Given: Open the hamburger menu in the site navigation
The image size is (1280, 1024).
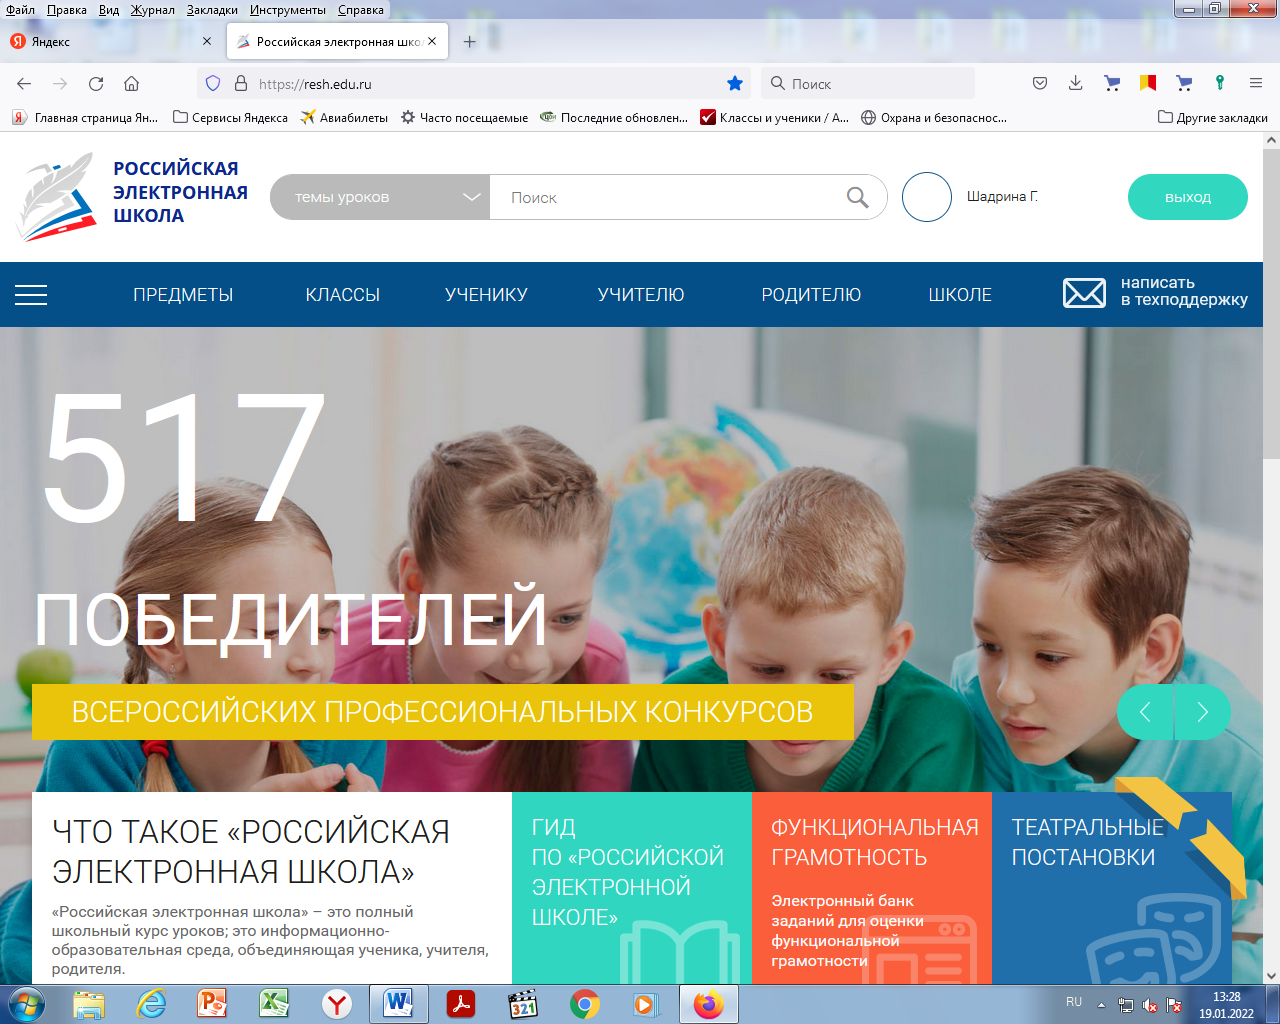Looking at the screenshot, I should click(31, 295).
